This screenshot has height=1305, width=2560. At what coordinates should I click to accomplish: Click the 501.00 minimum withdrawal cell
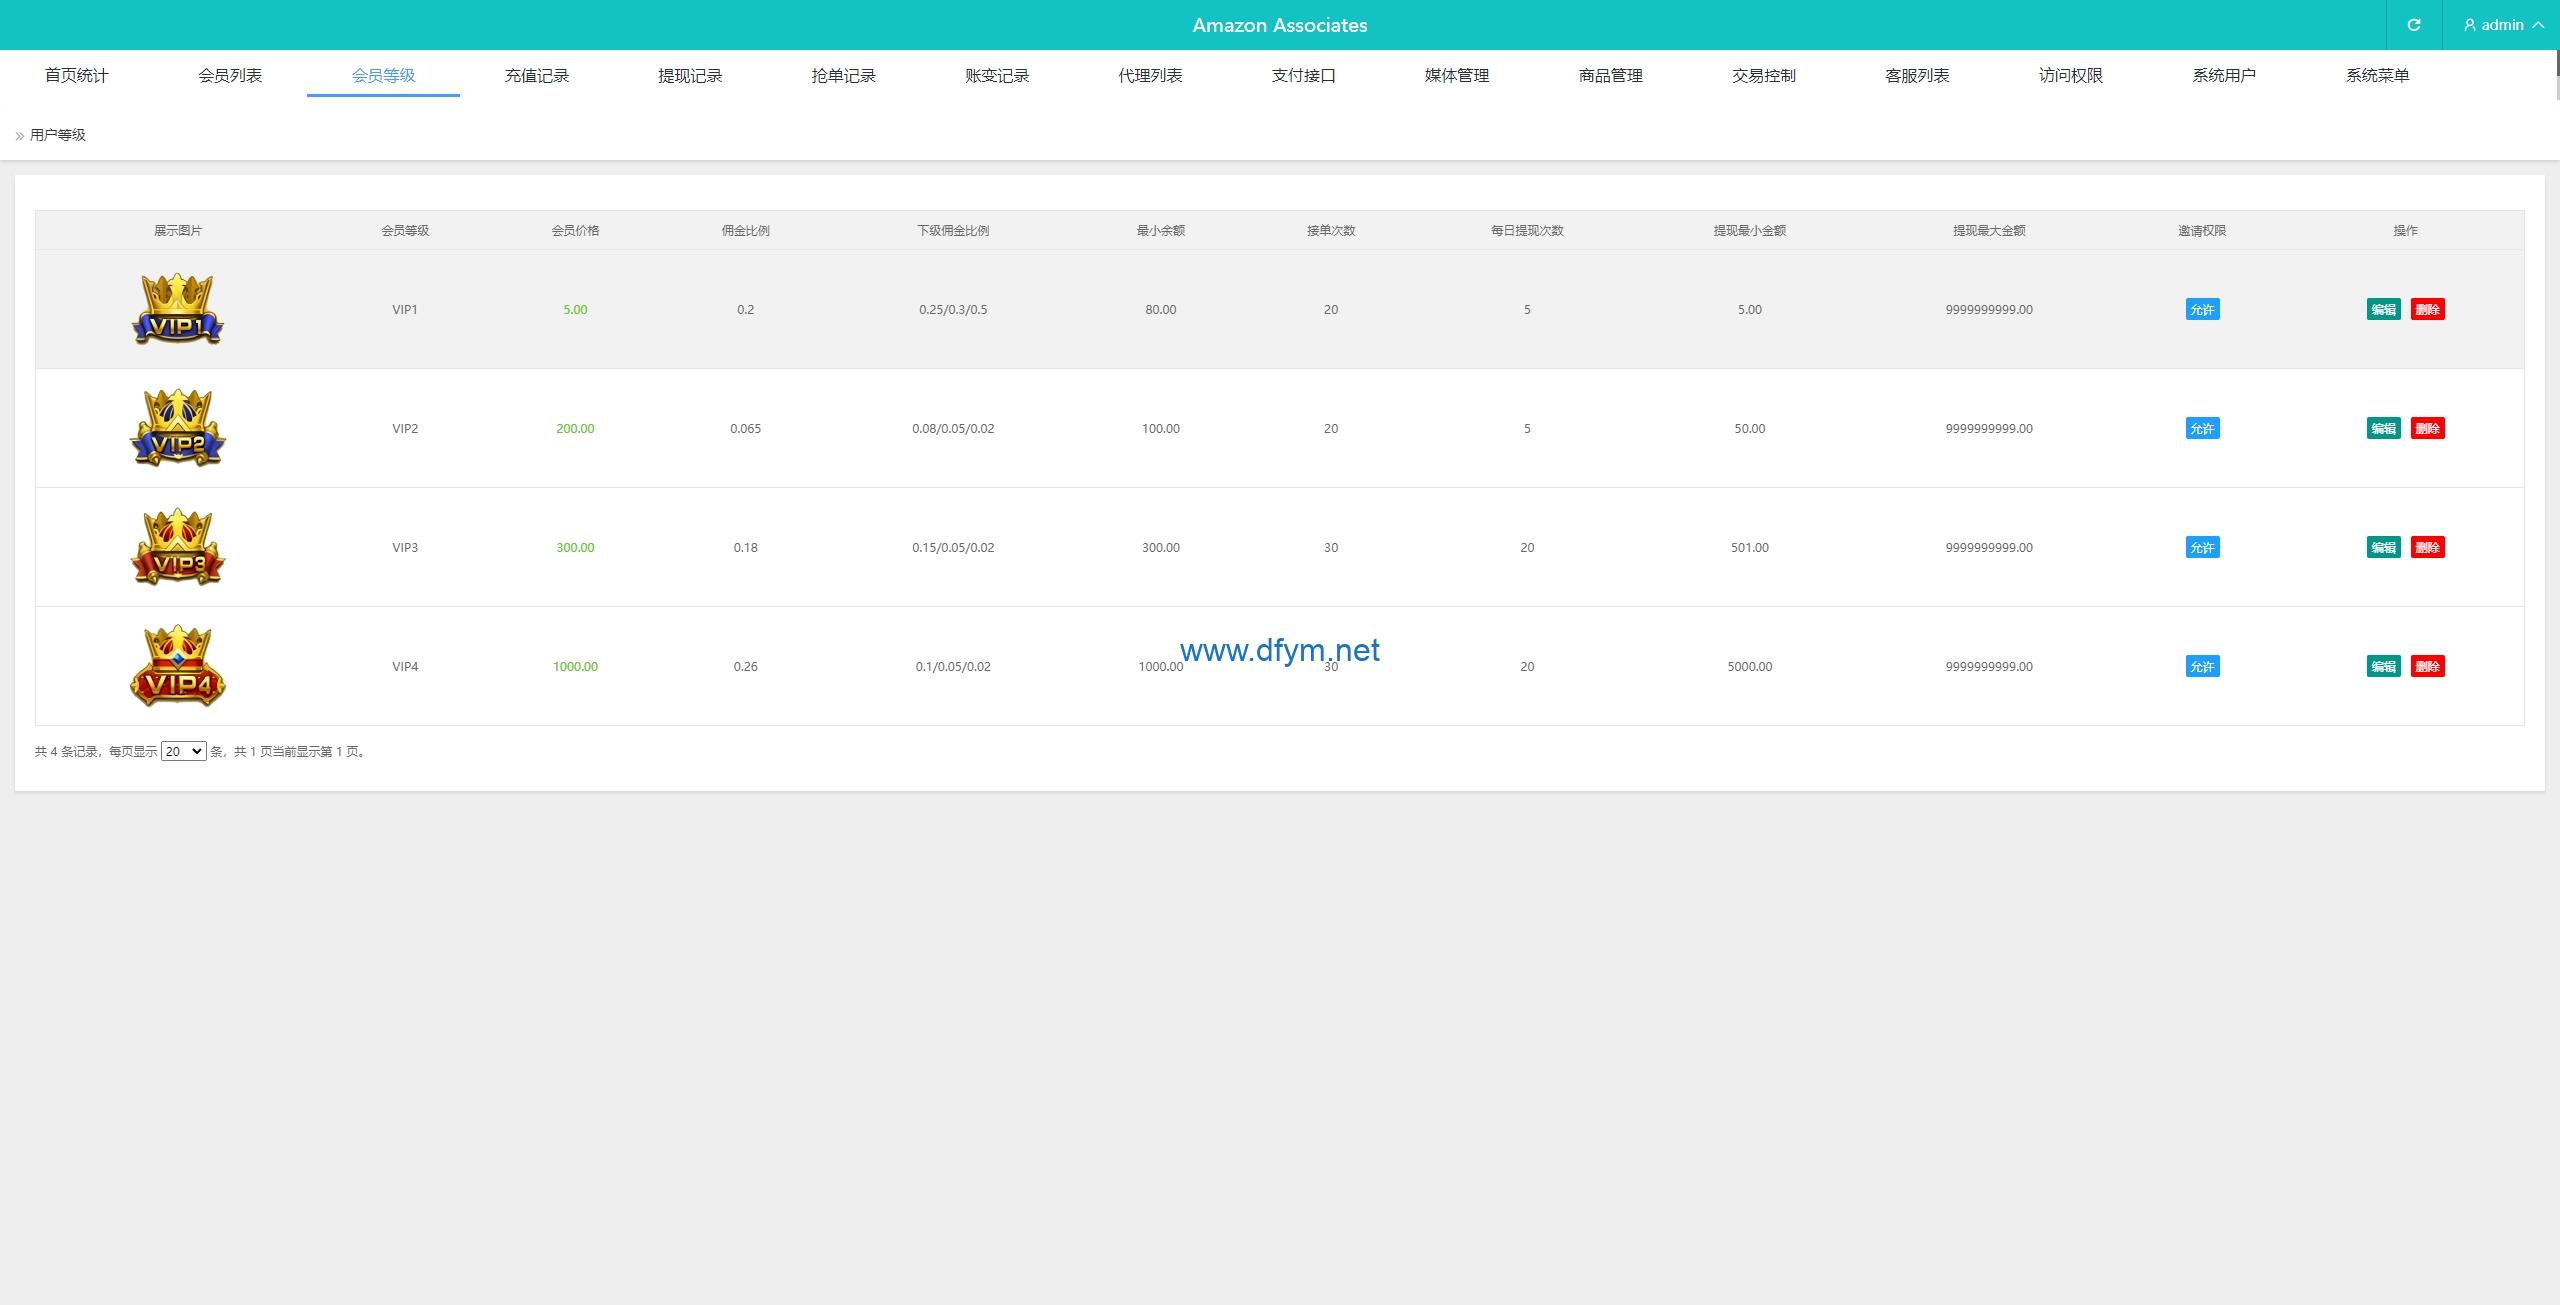click(x=1750, y=547)
